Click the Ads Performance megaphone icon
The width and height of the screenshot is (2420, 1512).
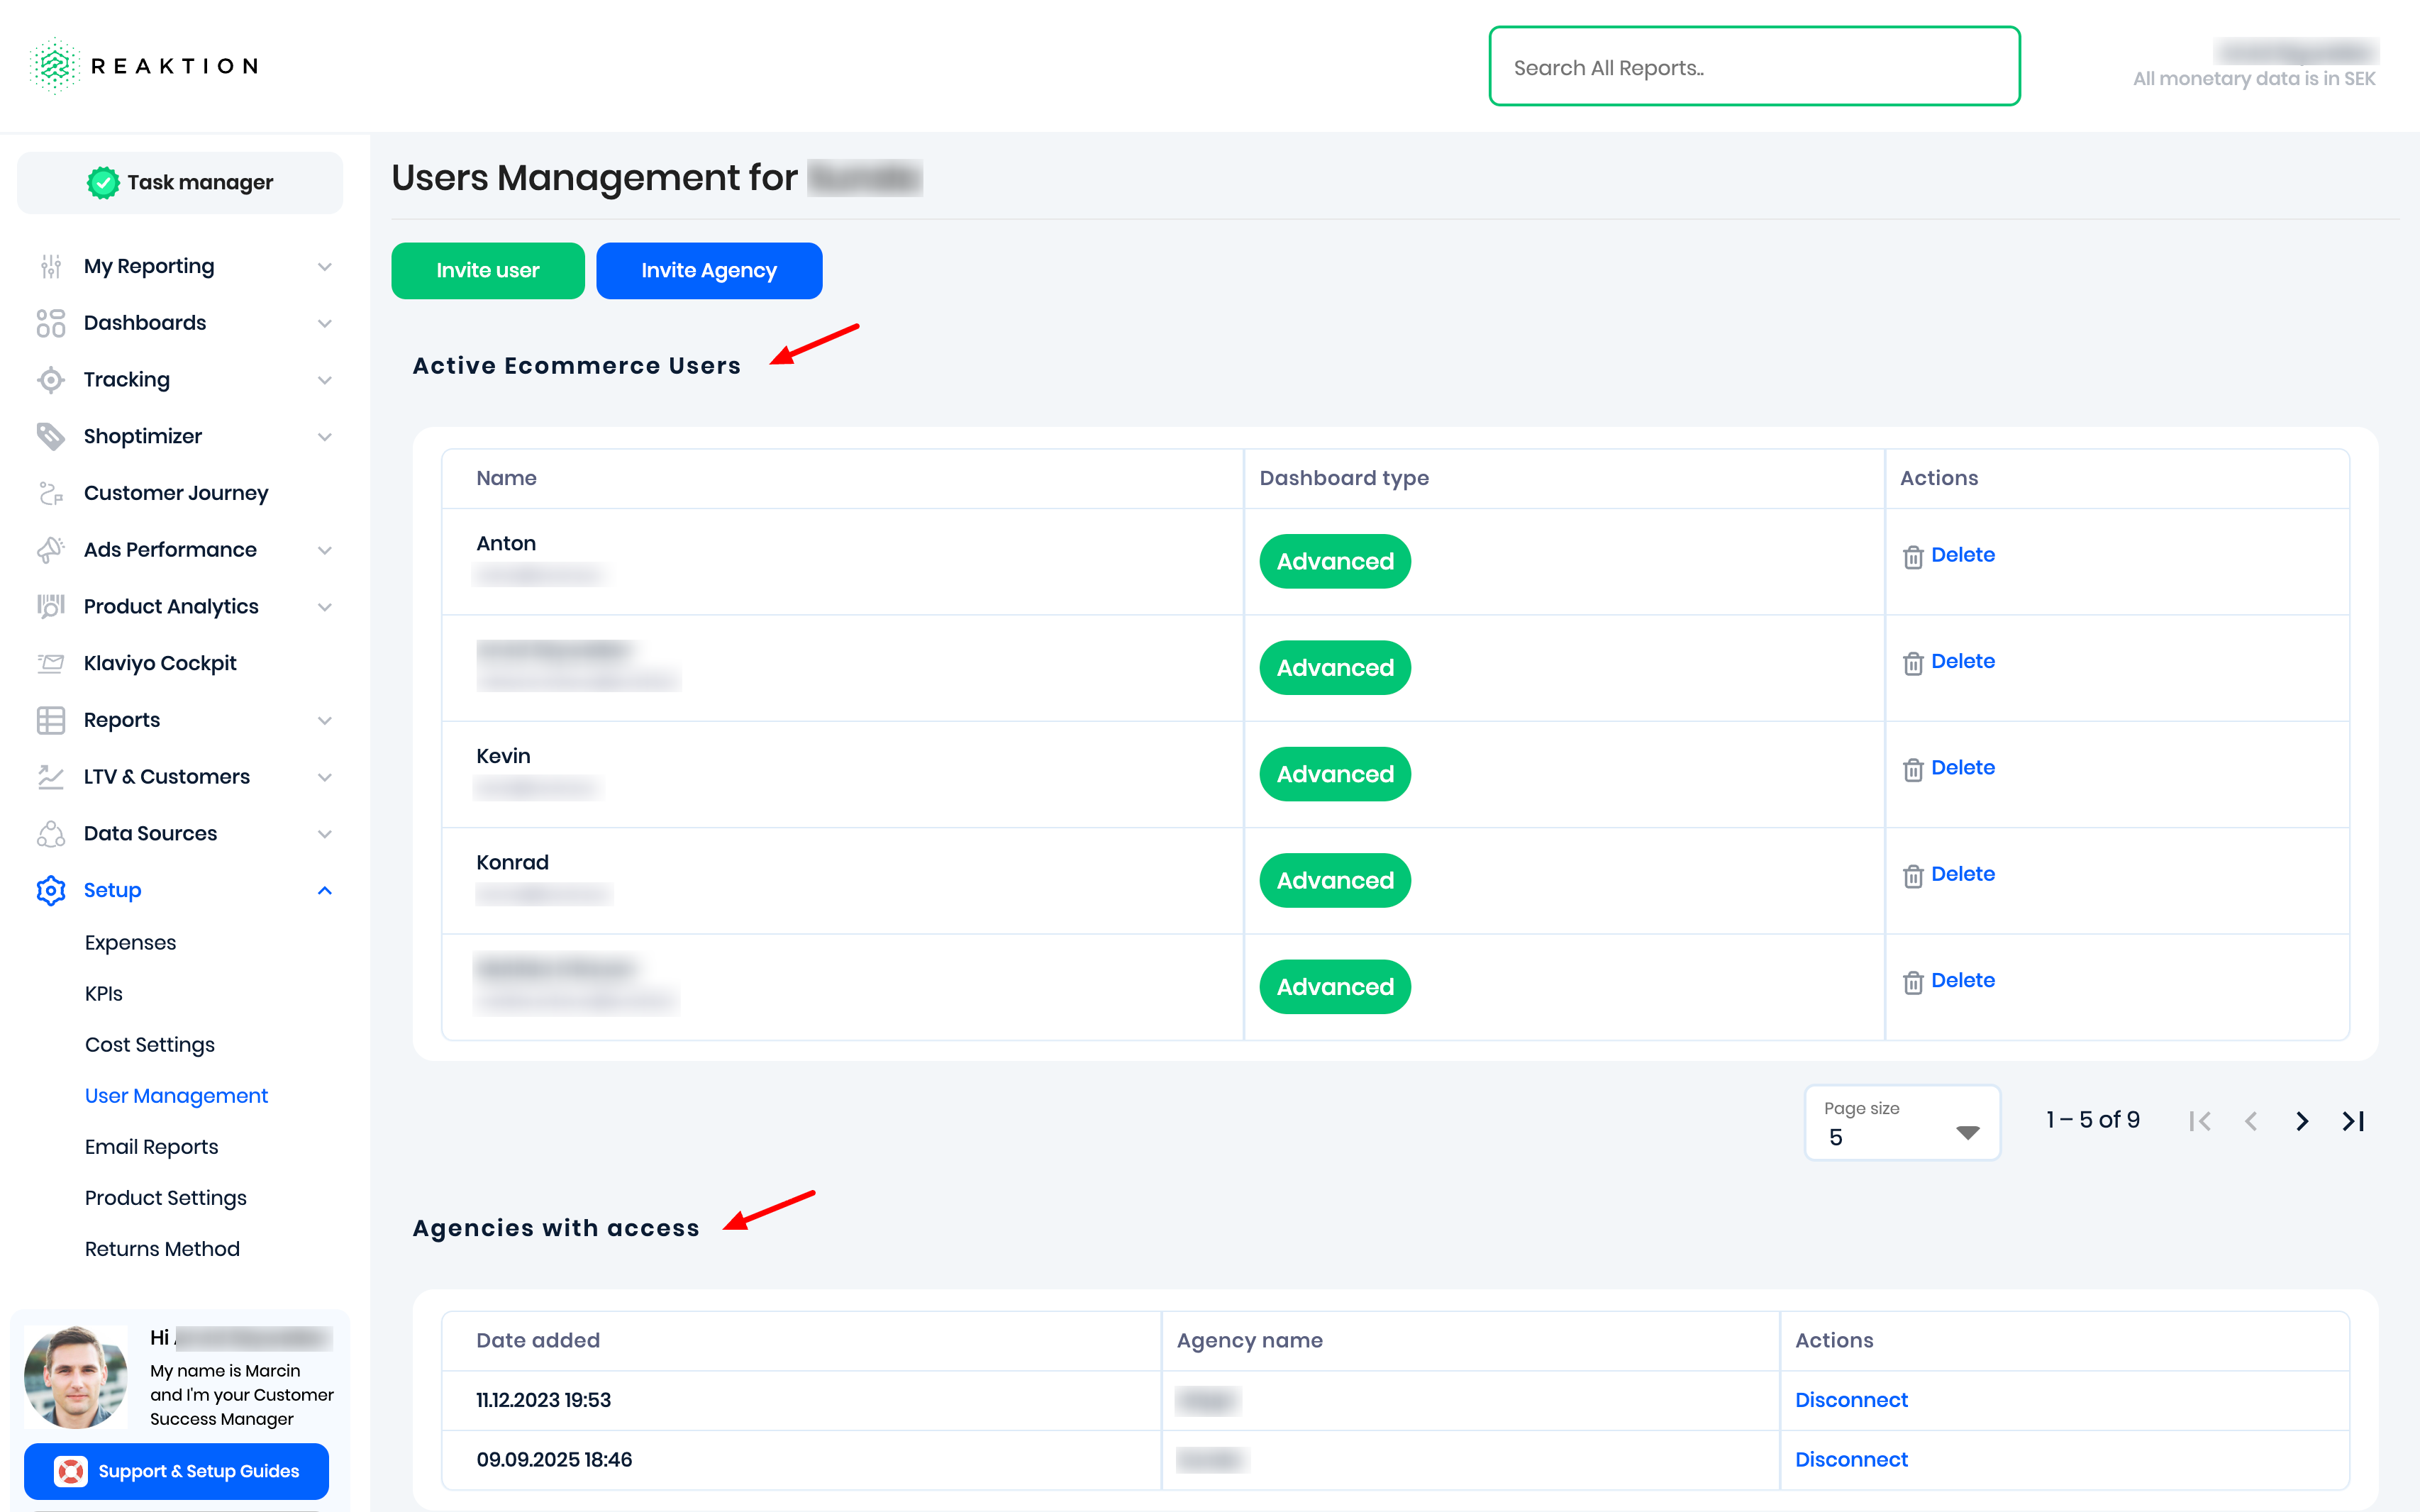tap(50, 550)
